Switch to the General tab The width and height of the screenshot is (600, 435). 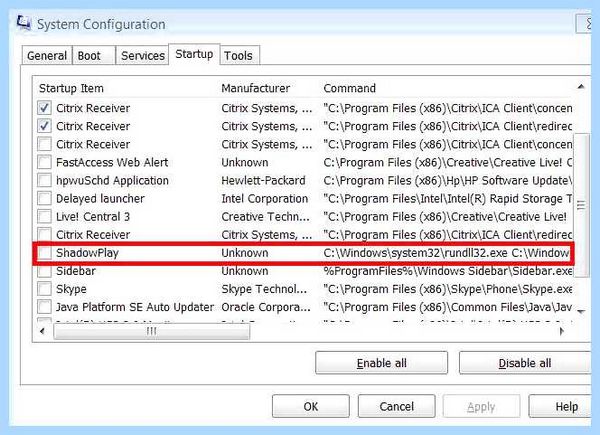[47, 56]
